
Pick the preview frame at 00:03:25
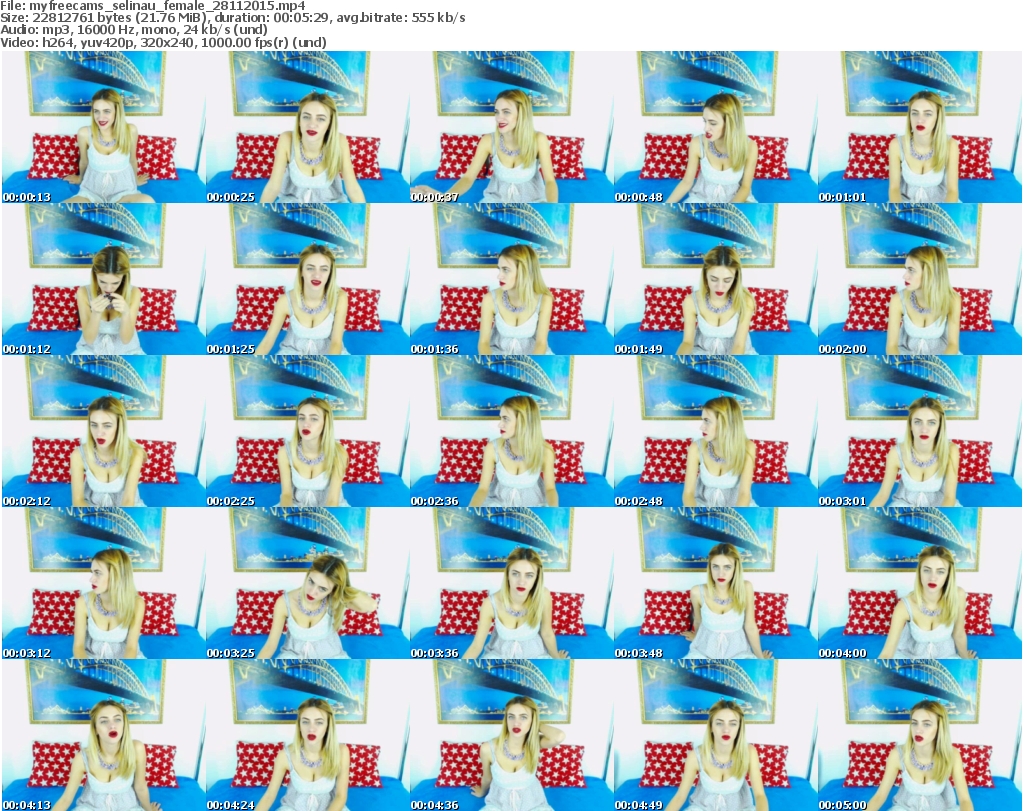click(x=308, y=583)
